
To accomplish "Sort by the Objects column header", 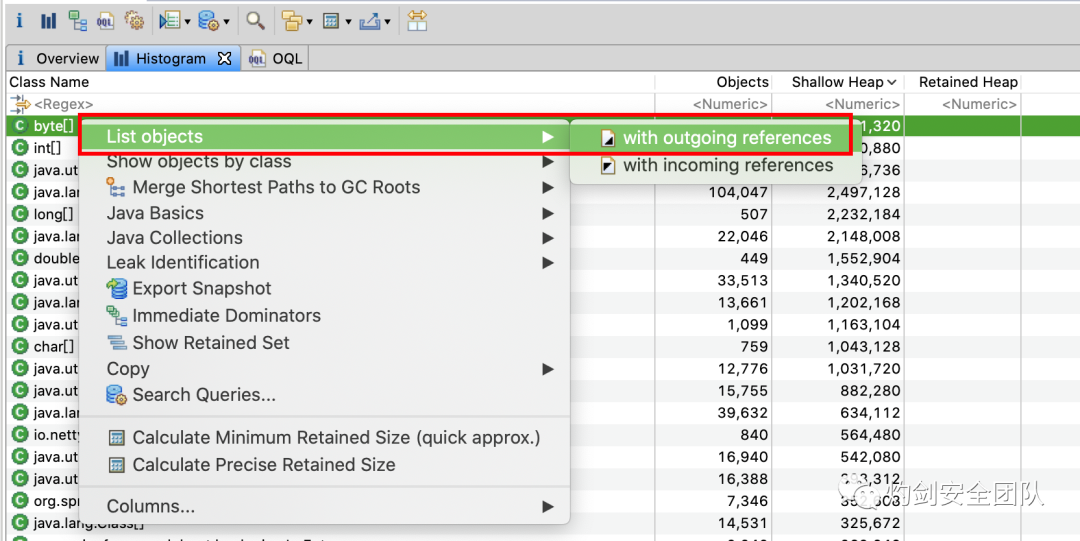I will pyautogui.click(x=742, y=82).
